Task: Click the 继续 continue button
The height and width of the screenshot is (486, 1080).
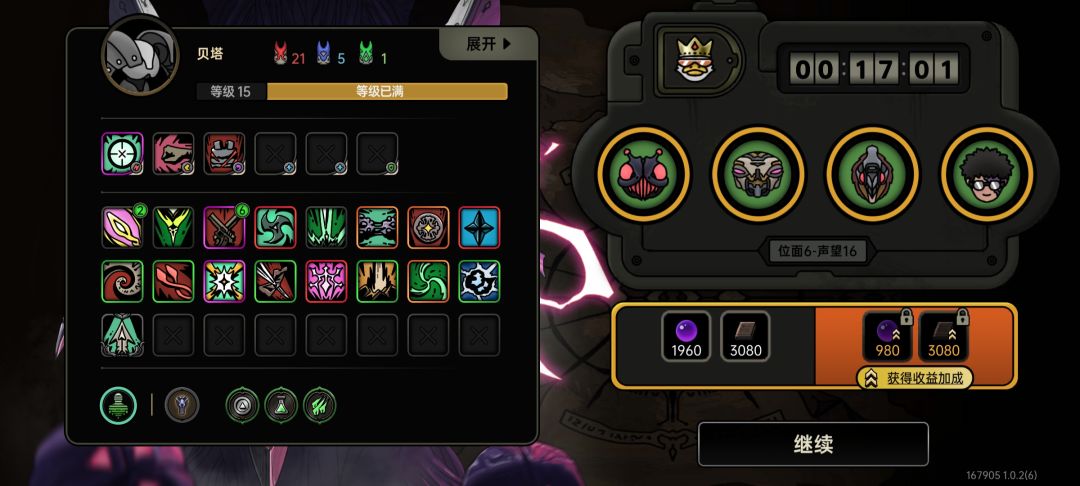Action: [x=813, y=444]
